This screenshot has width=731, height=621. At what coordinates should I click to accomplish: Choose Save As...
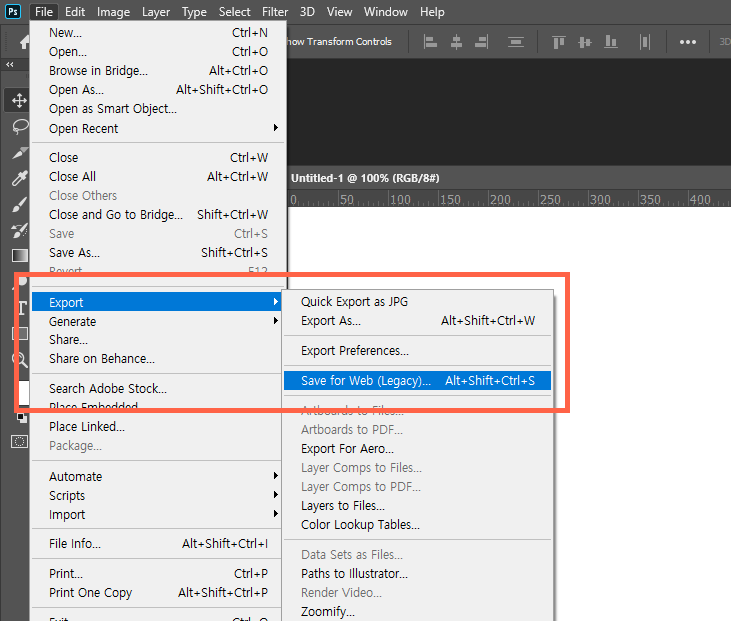pos(159,252)
